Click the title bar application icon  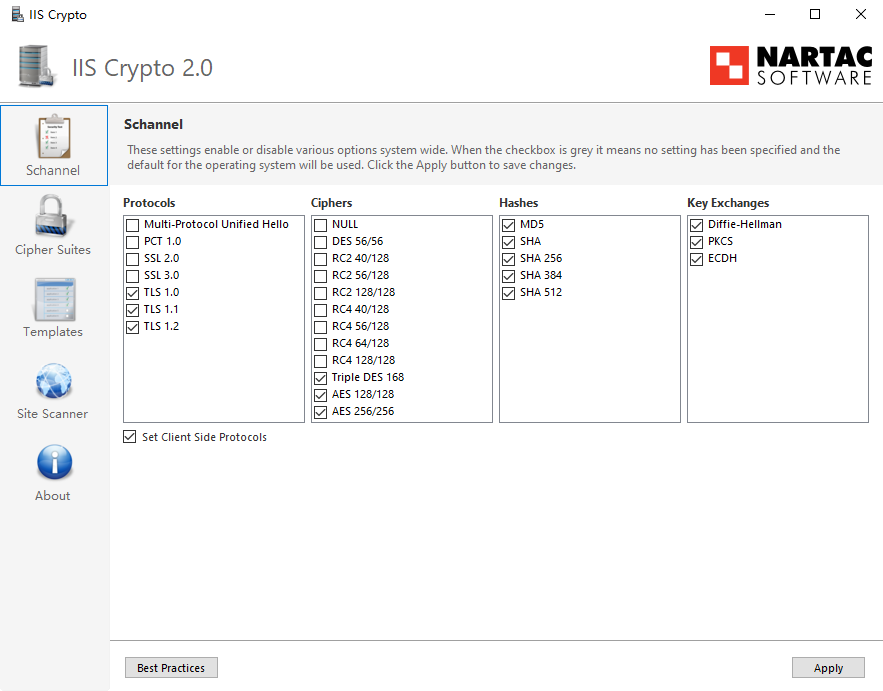[18, 15]
